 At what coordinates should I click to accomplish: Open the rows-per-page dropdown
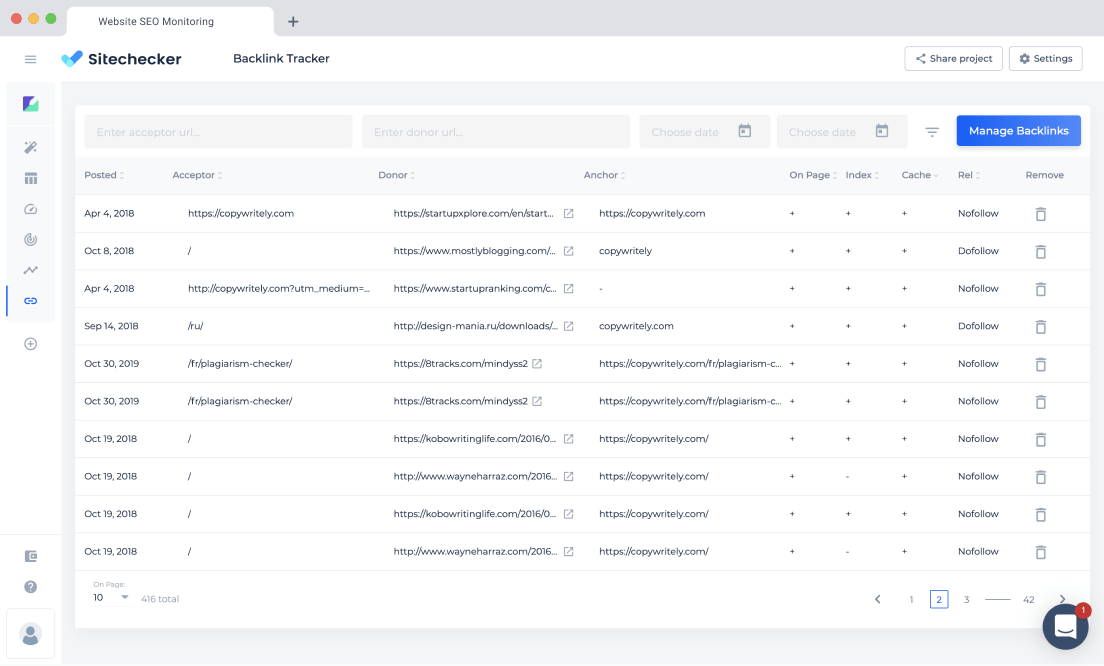111,598
